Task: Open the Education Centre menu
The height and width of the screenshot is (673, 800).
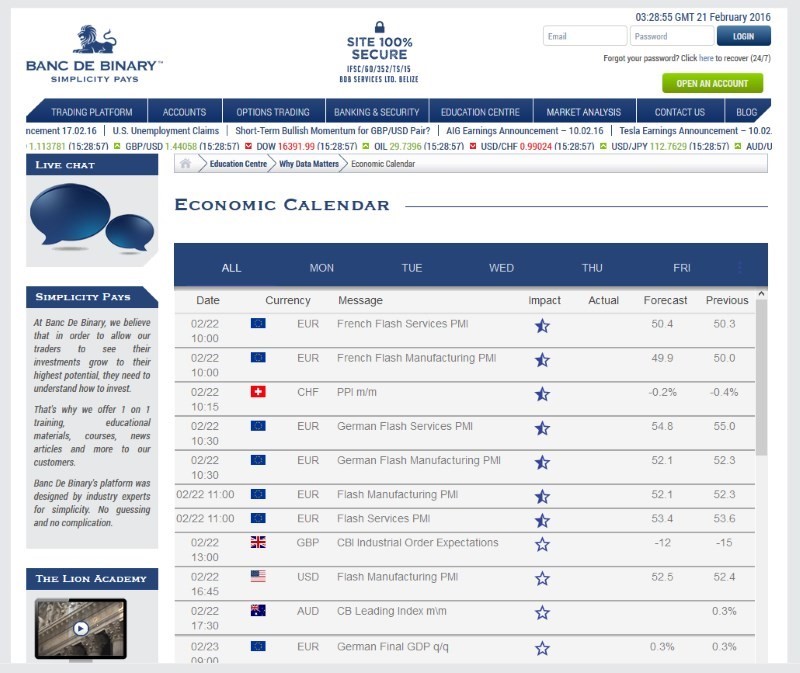Action: [481, 112]
